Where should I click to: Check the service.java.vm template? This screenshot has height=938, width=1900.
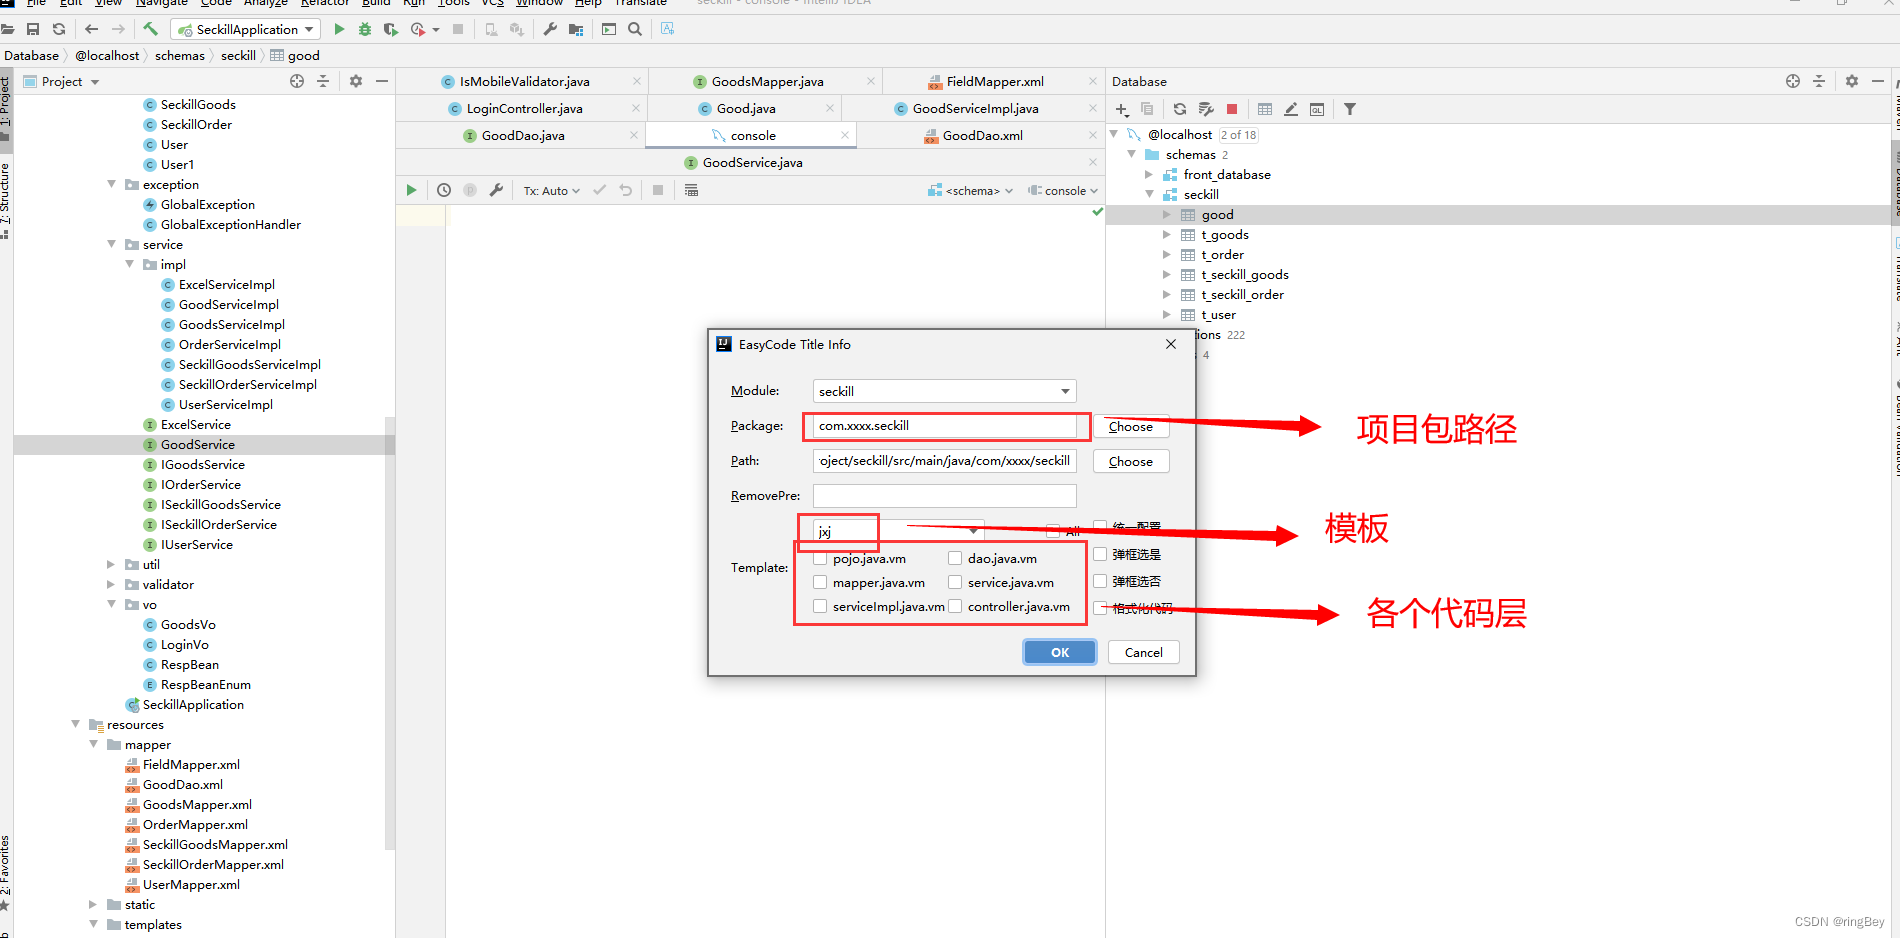[x=955, y=582]
